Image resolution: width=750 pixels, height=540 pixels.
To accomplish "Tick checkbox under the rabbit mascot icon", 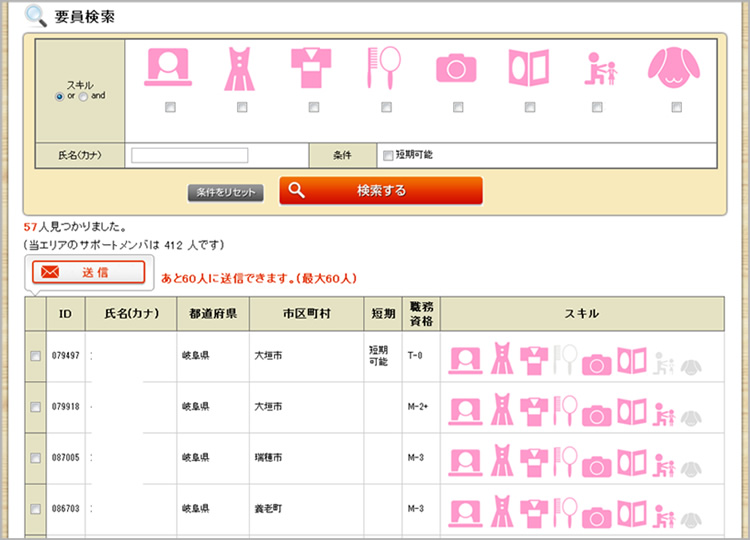I will 676,107.
